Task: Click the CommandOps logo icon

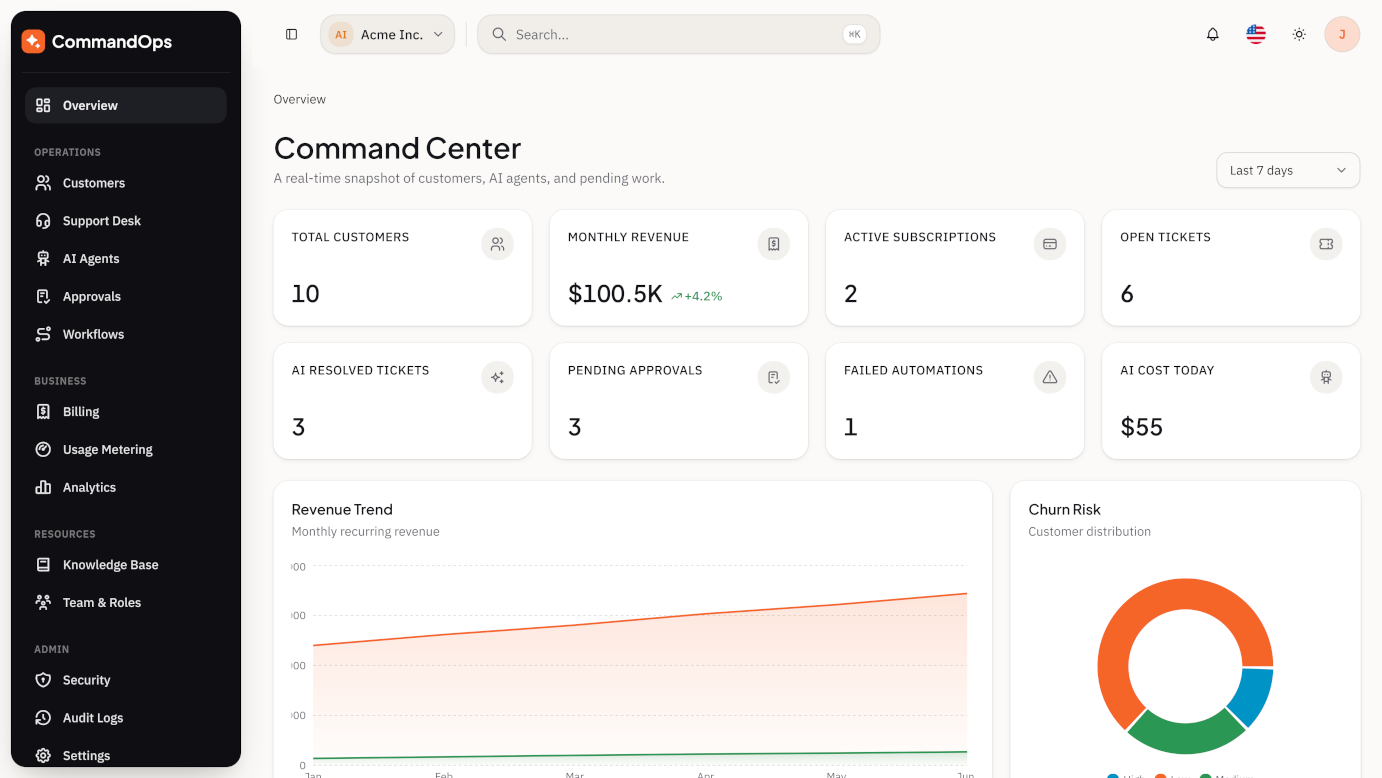Action: 33,41
